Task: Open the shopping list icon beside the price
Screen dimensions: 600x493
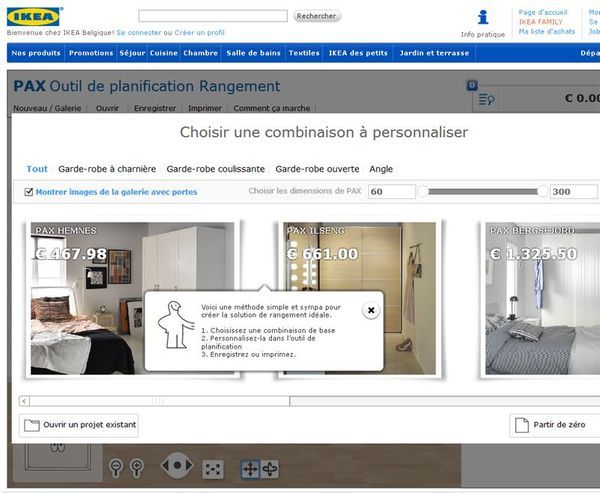Action: 486,100
